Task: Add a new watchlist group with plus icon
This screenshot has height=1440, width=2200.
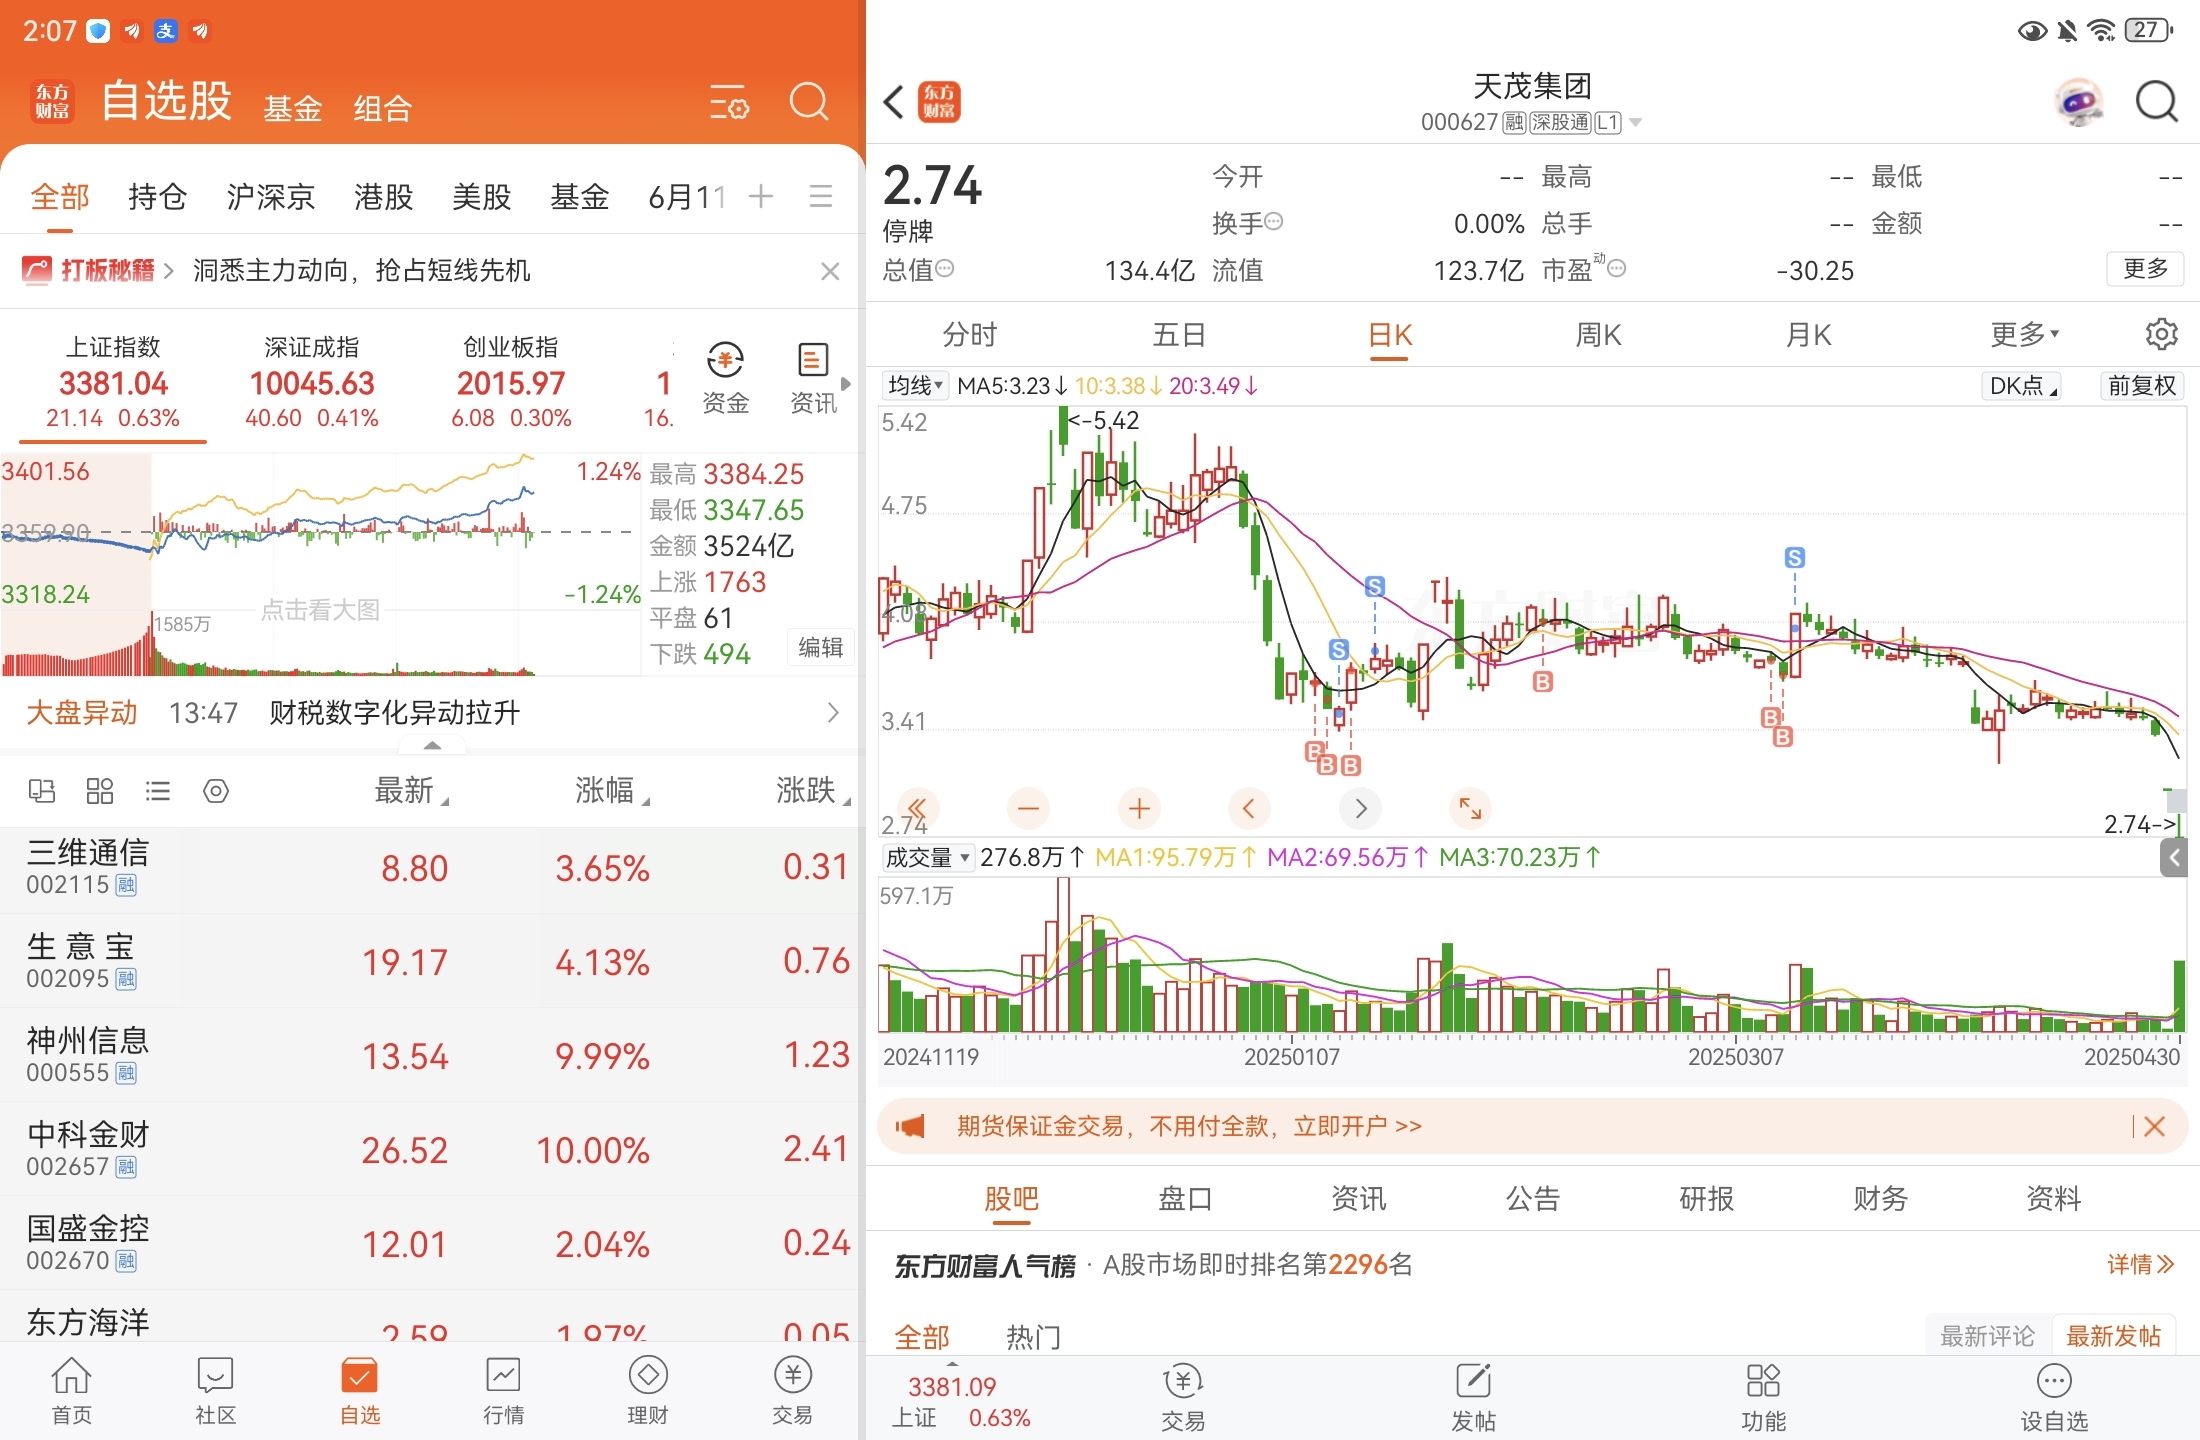Action: (x=761, y=196)
